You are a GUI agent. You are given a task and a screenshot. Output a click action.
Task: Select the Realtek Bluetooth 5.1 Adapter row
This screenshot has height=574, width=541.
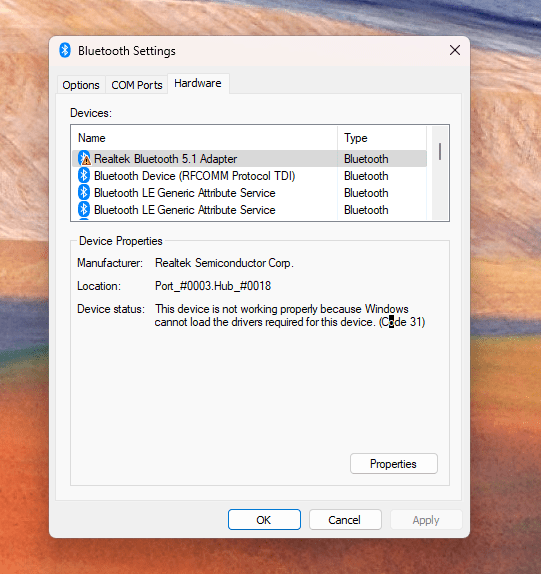pyautogui.click(x=249, y=159)
